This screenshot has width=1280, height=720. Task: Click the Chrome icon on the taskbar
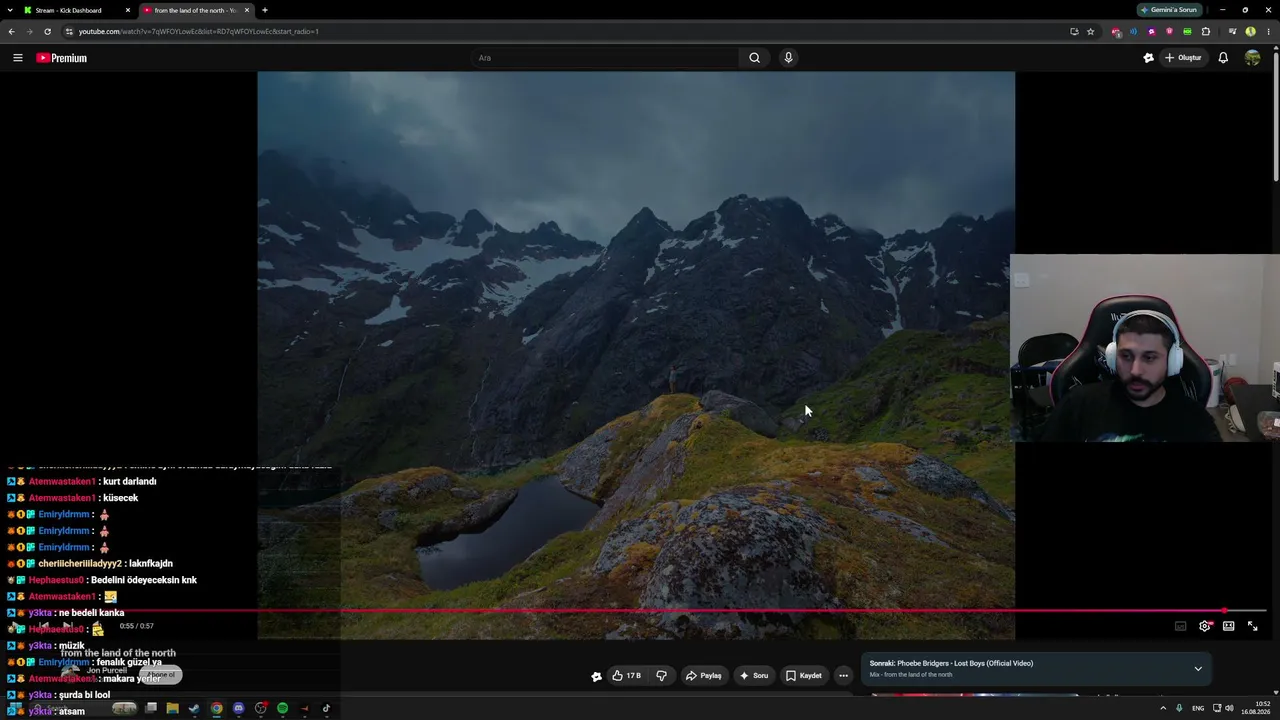coord(216,709)
